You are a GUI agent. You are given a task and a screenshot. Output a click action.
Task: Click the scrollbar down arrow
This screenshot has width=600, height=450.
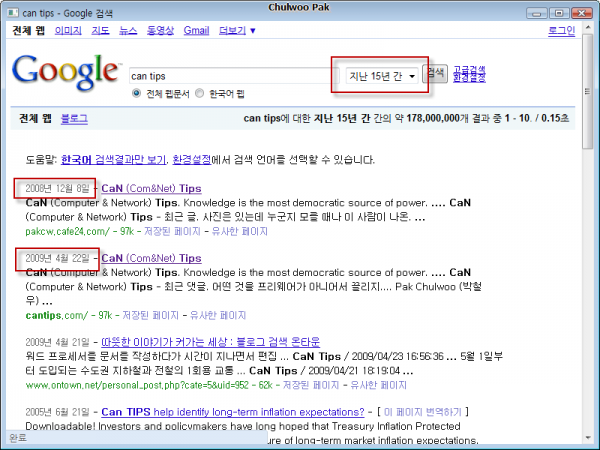click(588, 438)
